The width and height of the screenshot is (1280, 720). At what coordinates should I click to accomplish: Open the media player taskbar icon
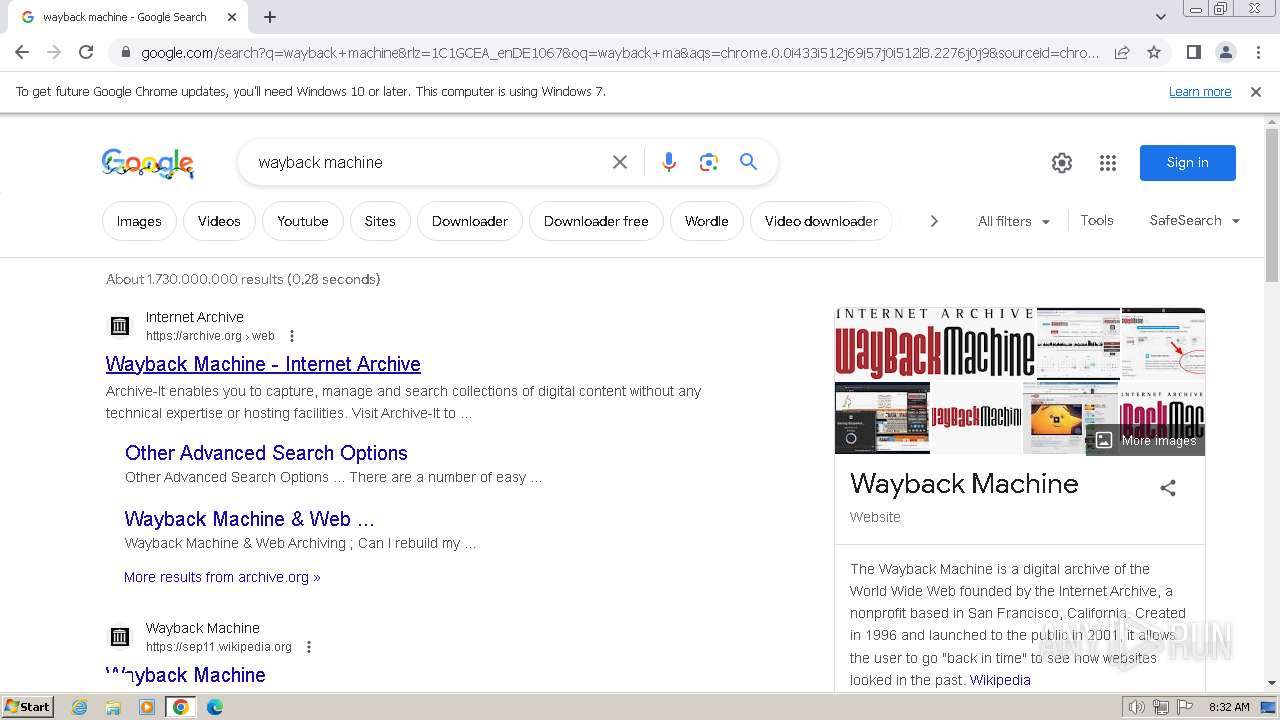click(x=147, y=707)
